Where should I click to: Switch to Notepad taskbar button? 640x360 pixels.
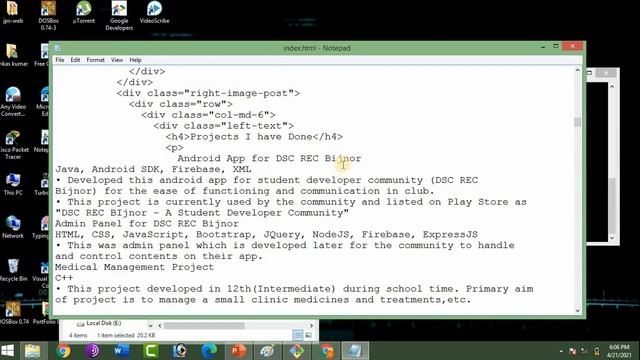(356, 351)
